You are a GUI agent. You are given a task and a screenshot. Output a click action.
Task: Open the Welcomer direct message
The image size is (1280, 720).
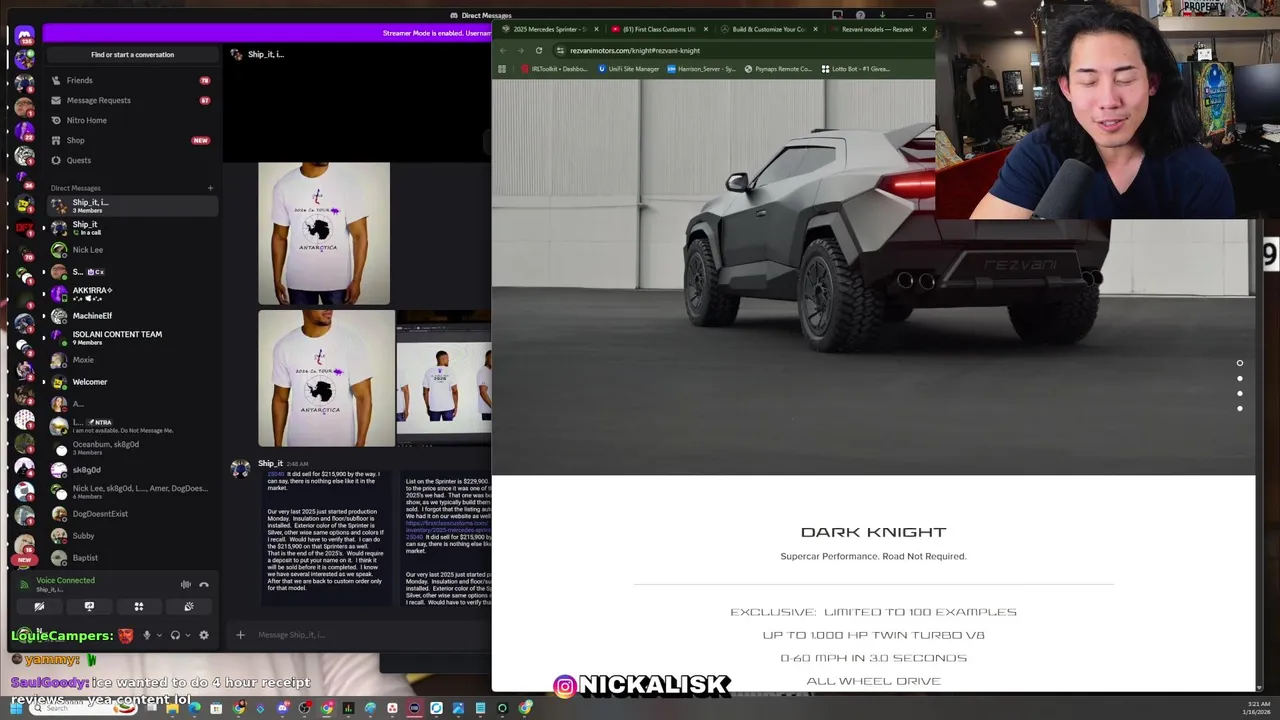(132, 382)
